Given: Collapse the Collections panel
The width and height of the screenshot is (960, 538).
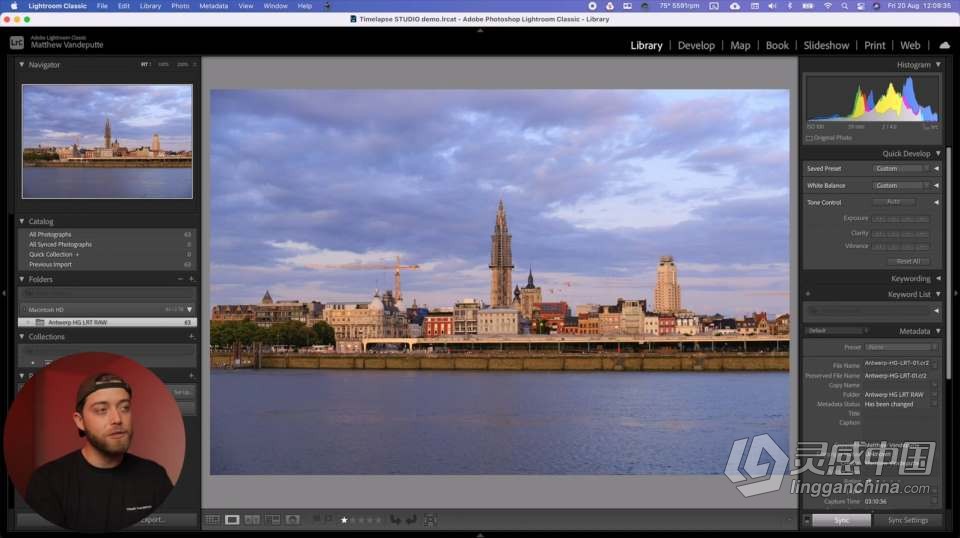Looking at the screenshot, I should point(21,337).
